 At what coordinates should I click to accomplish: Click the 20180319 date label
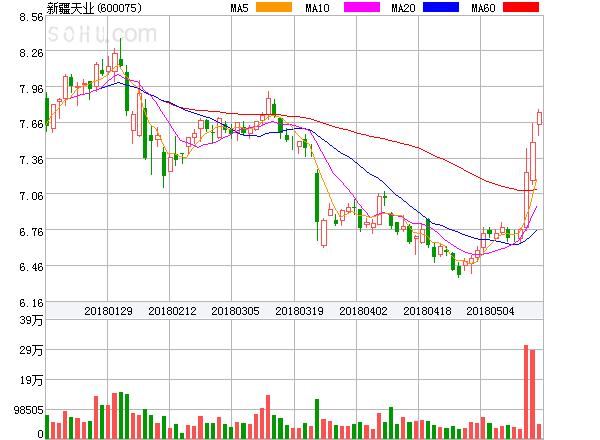[x=299, y=311]
